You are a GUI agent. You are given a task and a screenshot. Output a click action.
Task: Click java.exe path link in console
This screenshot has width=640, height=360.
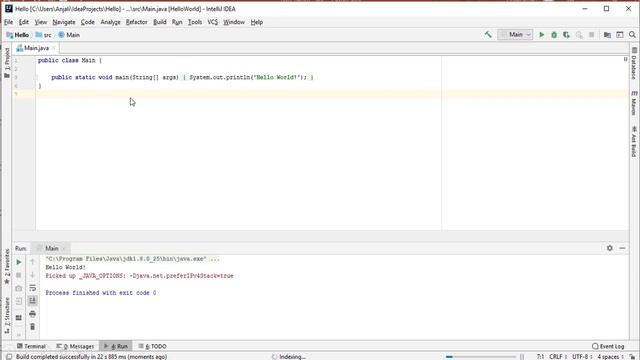pyautogui.click(x=126, y=259)
